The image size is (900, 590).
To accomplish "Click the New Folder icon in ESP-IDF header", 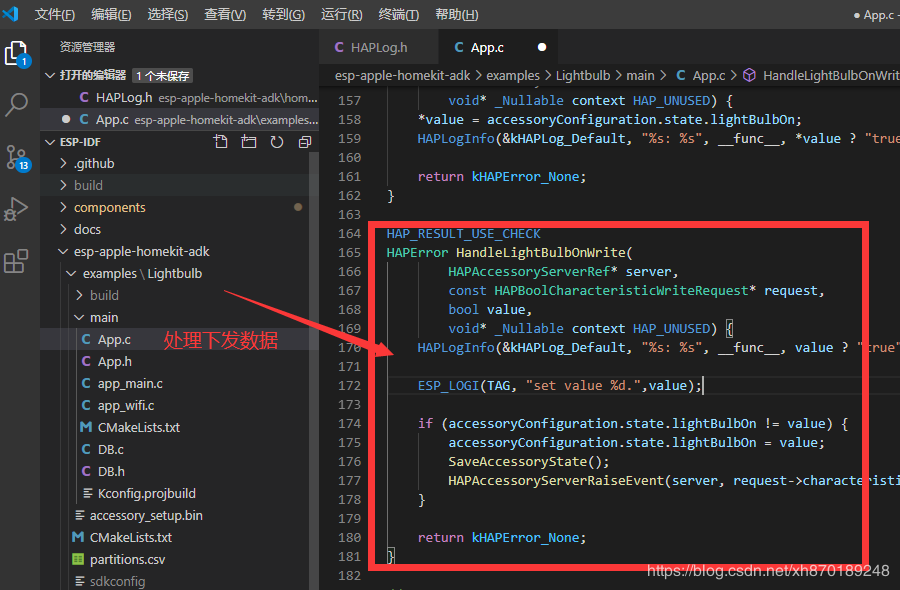I will point(249,142).
